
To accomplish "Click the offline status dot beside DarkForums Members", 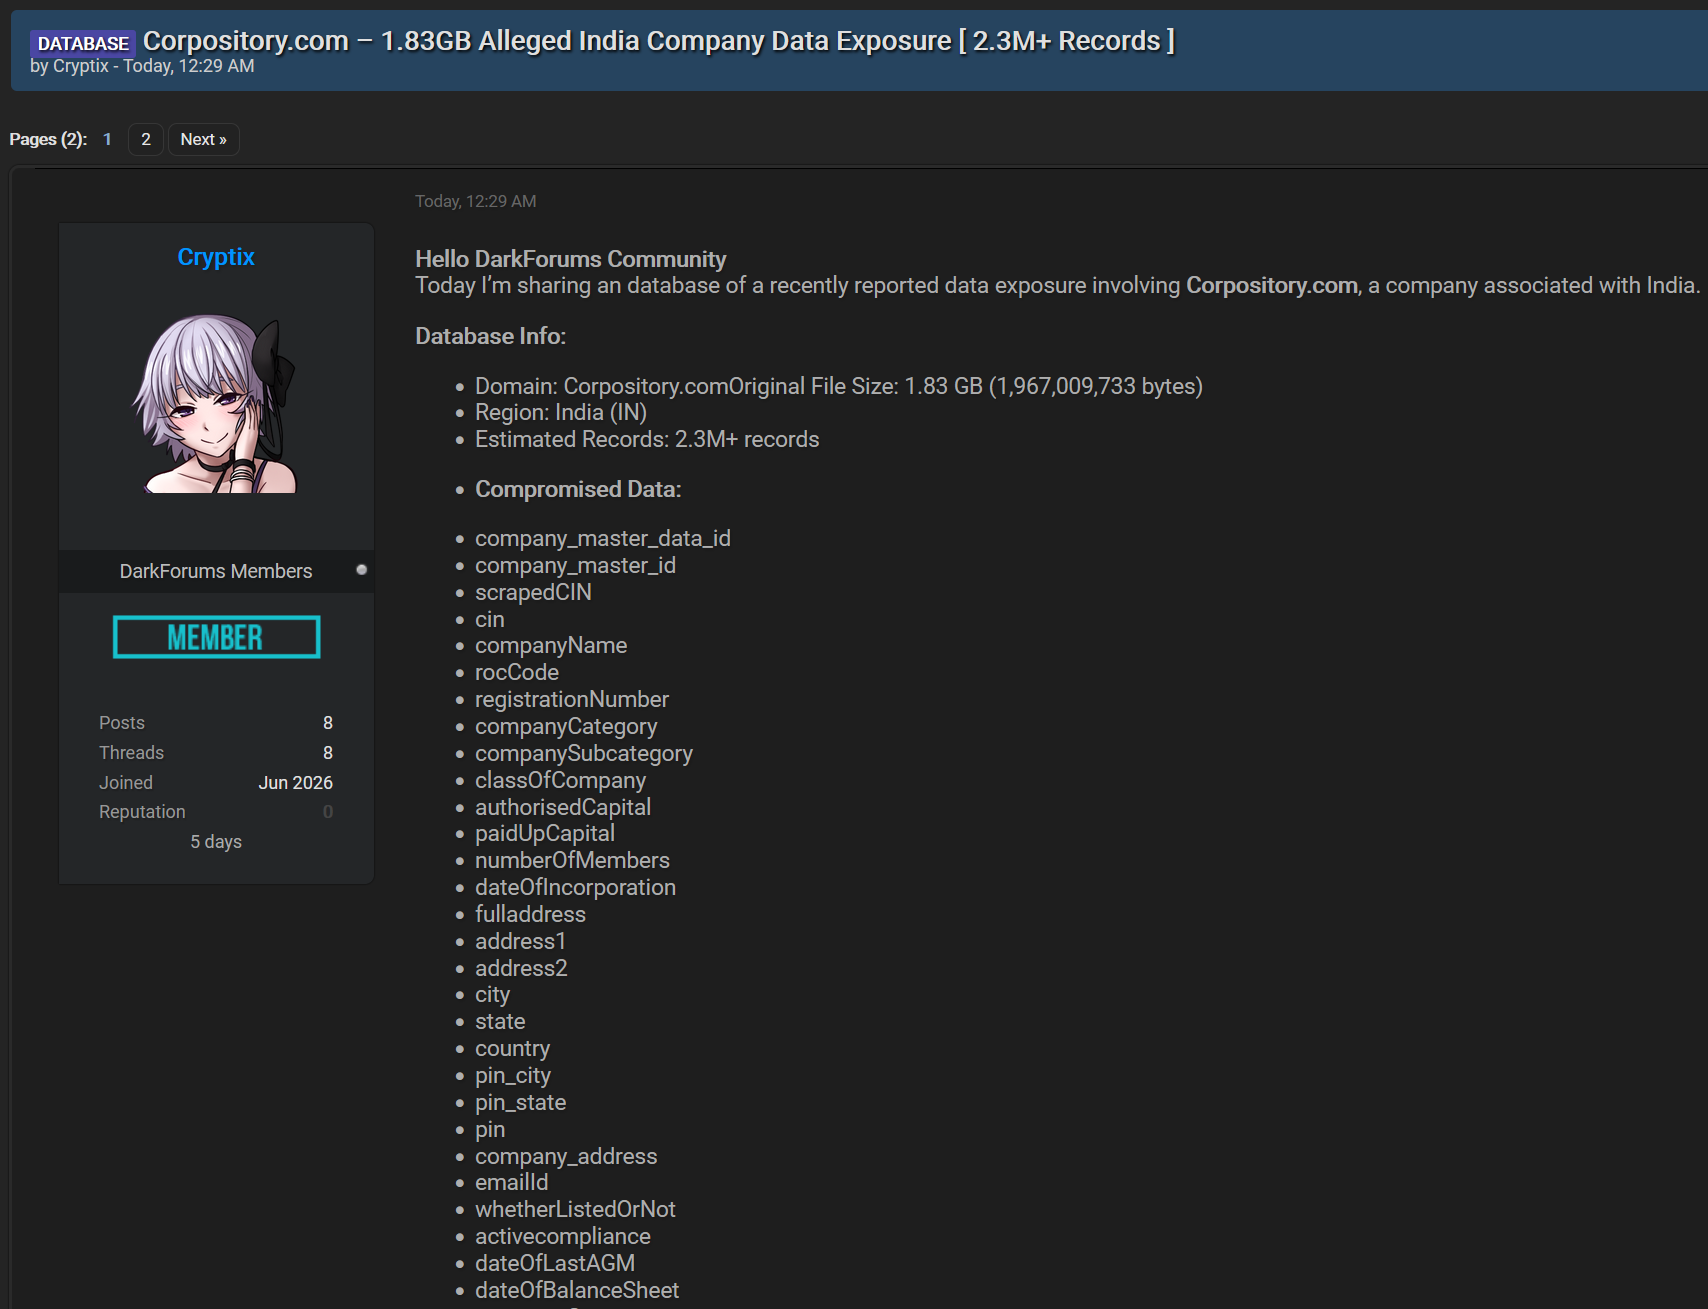I will (x=362, y=570).
